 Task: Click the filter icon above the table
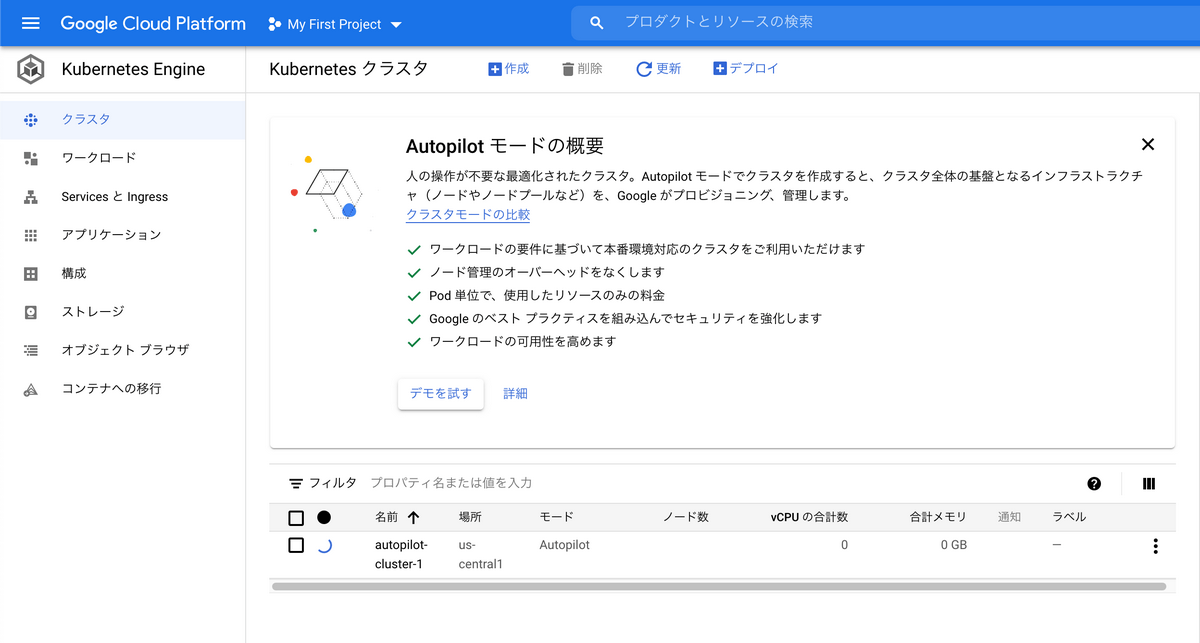click(296, 484)
